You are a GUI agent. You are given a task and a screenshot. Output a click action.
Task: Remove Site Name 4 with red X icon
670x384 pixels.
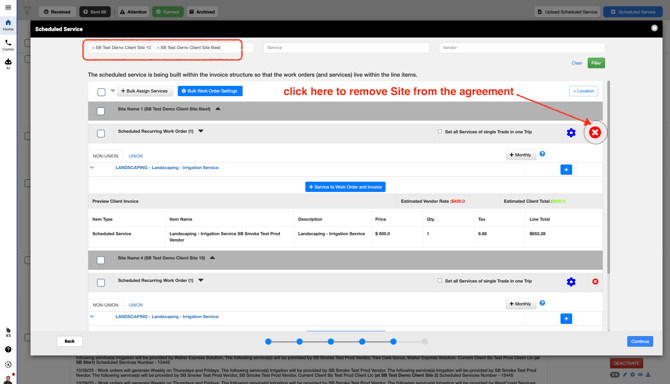pyautogui.click(x=595, y=281)
